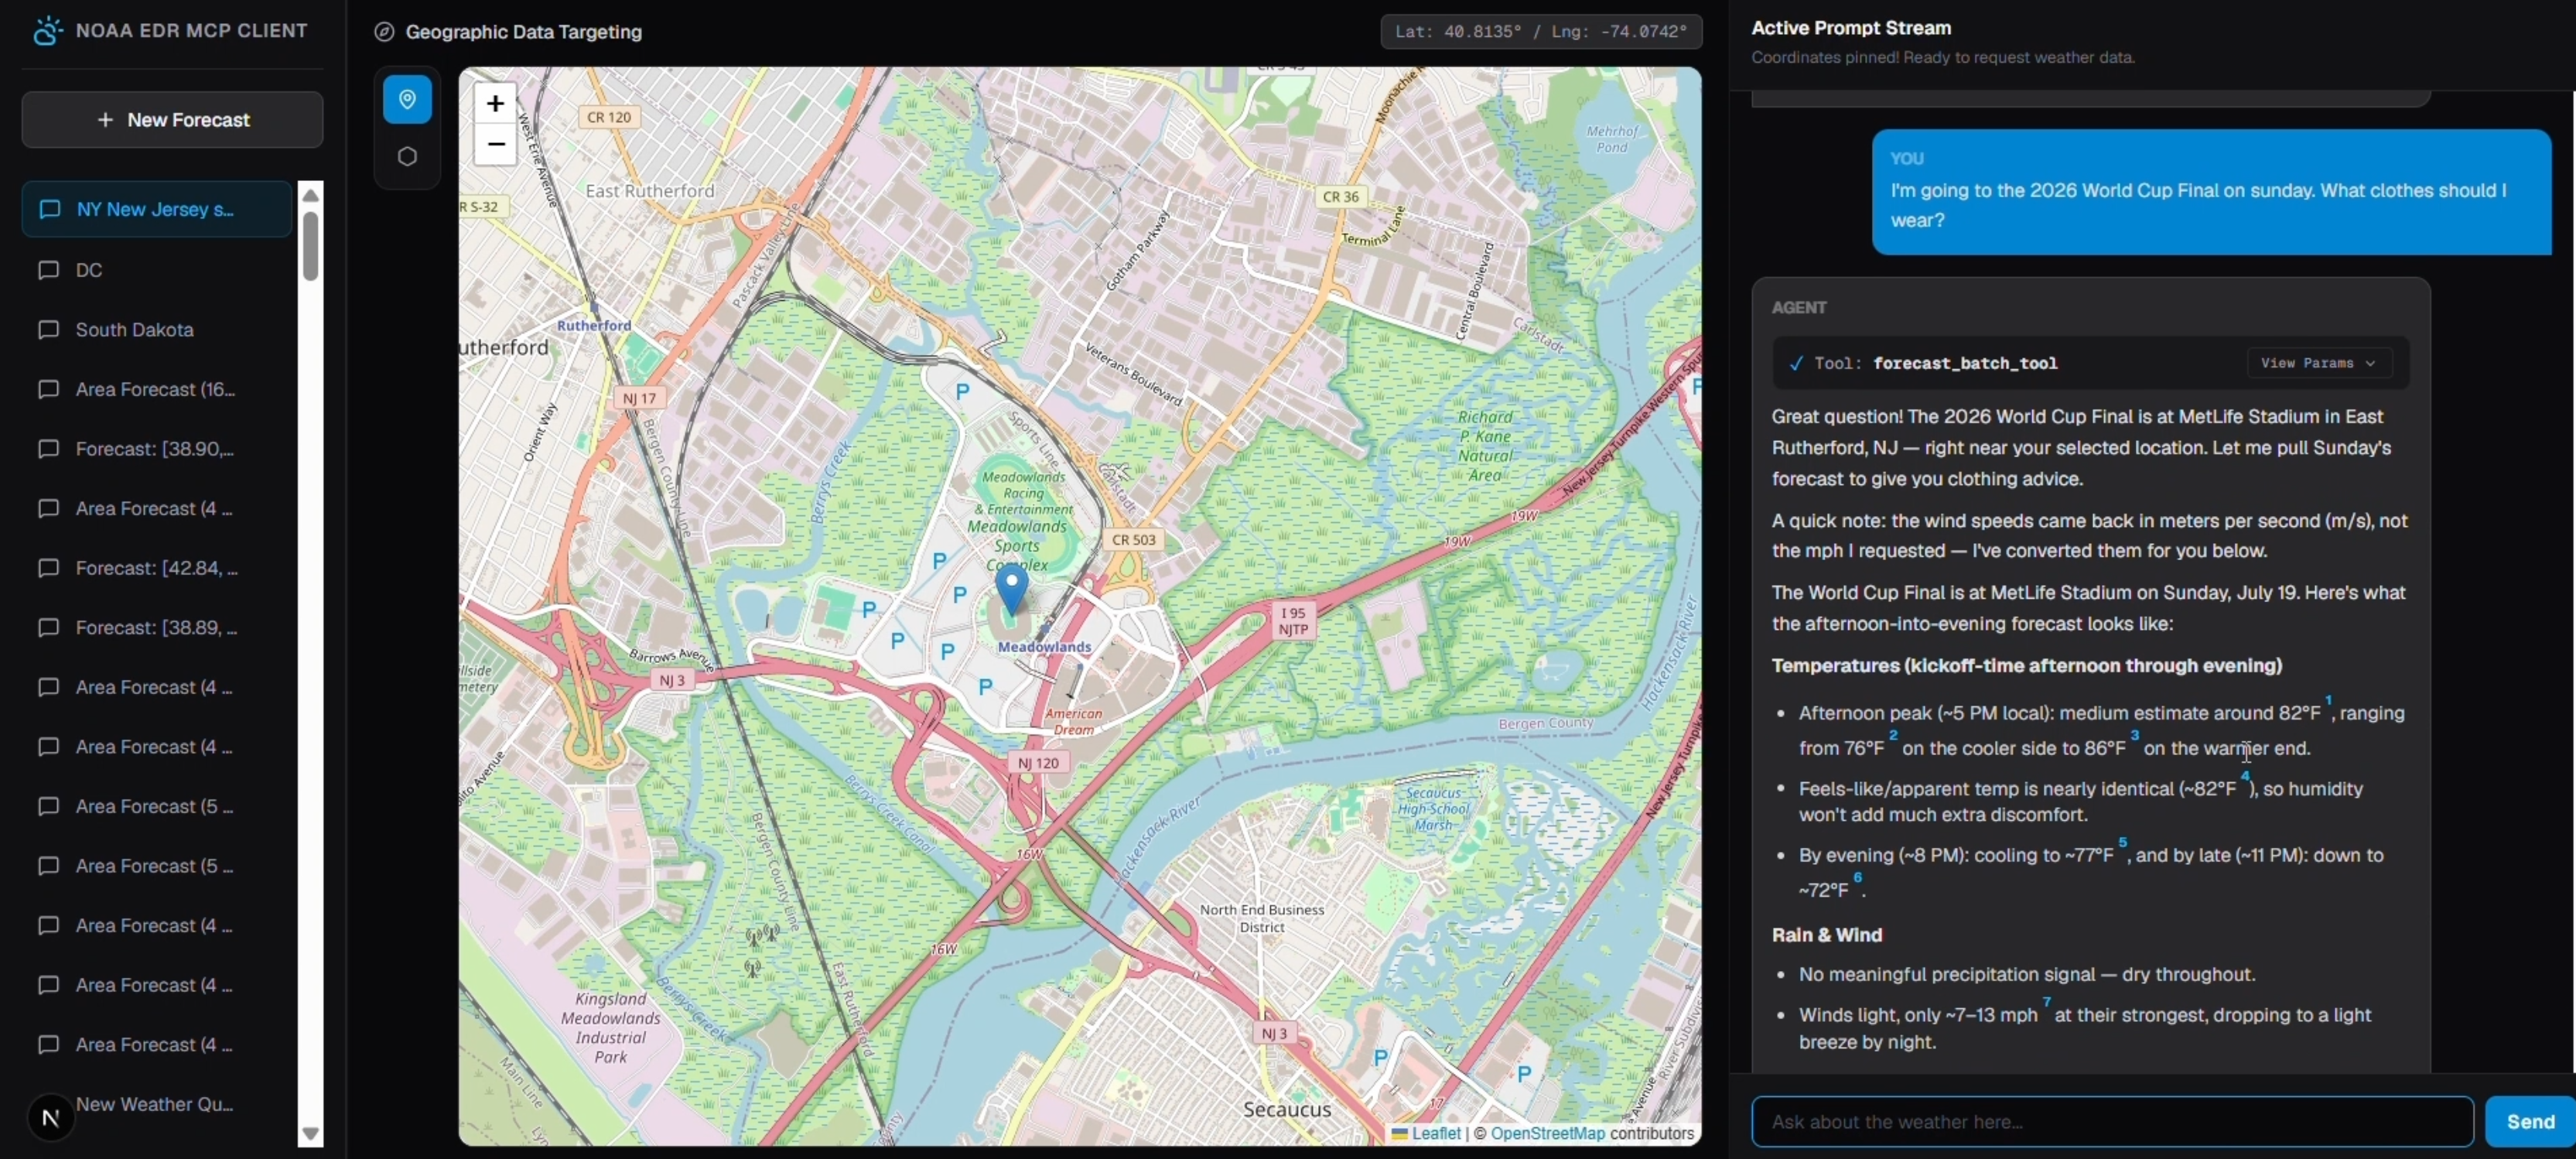Click the chat icon next to South Dakota
Image resolution: width=2576 pixels, height=1159 pixels.
click(48, 330)
